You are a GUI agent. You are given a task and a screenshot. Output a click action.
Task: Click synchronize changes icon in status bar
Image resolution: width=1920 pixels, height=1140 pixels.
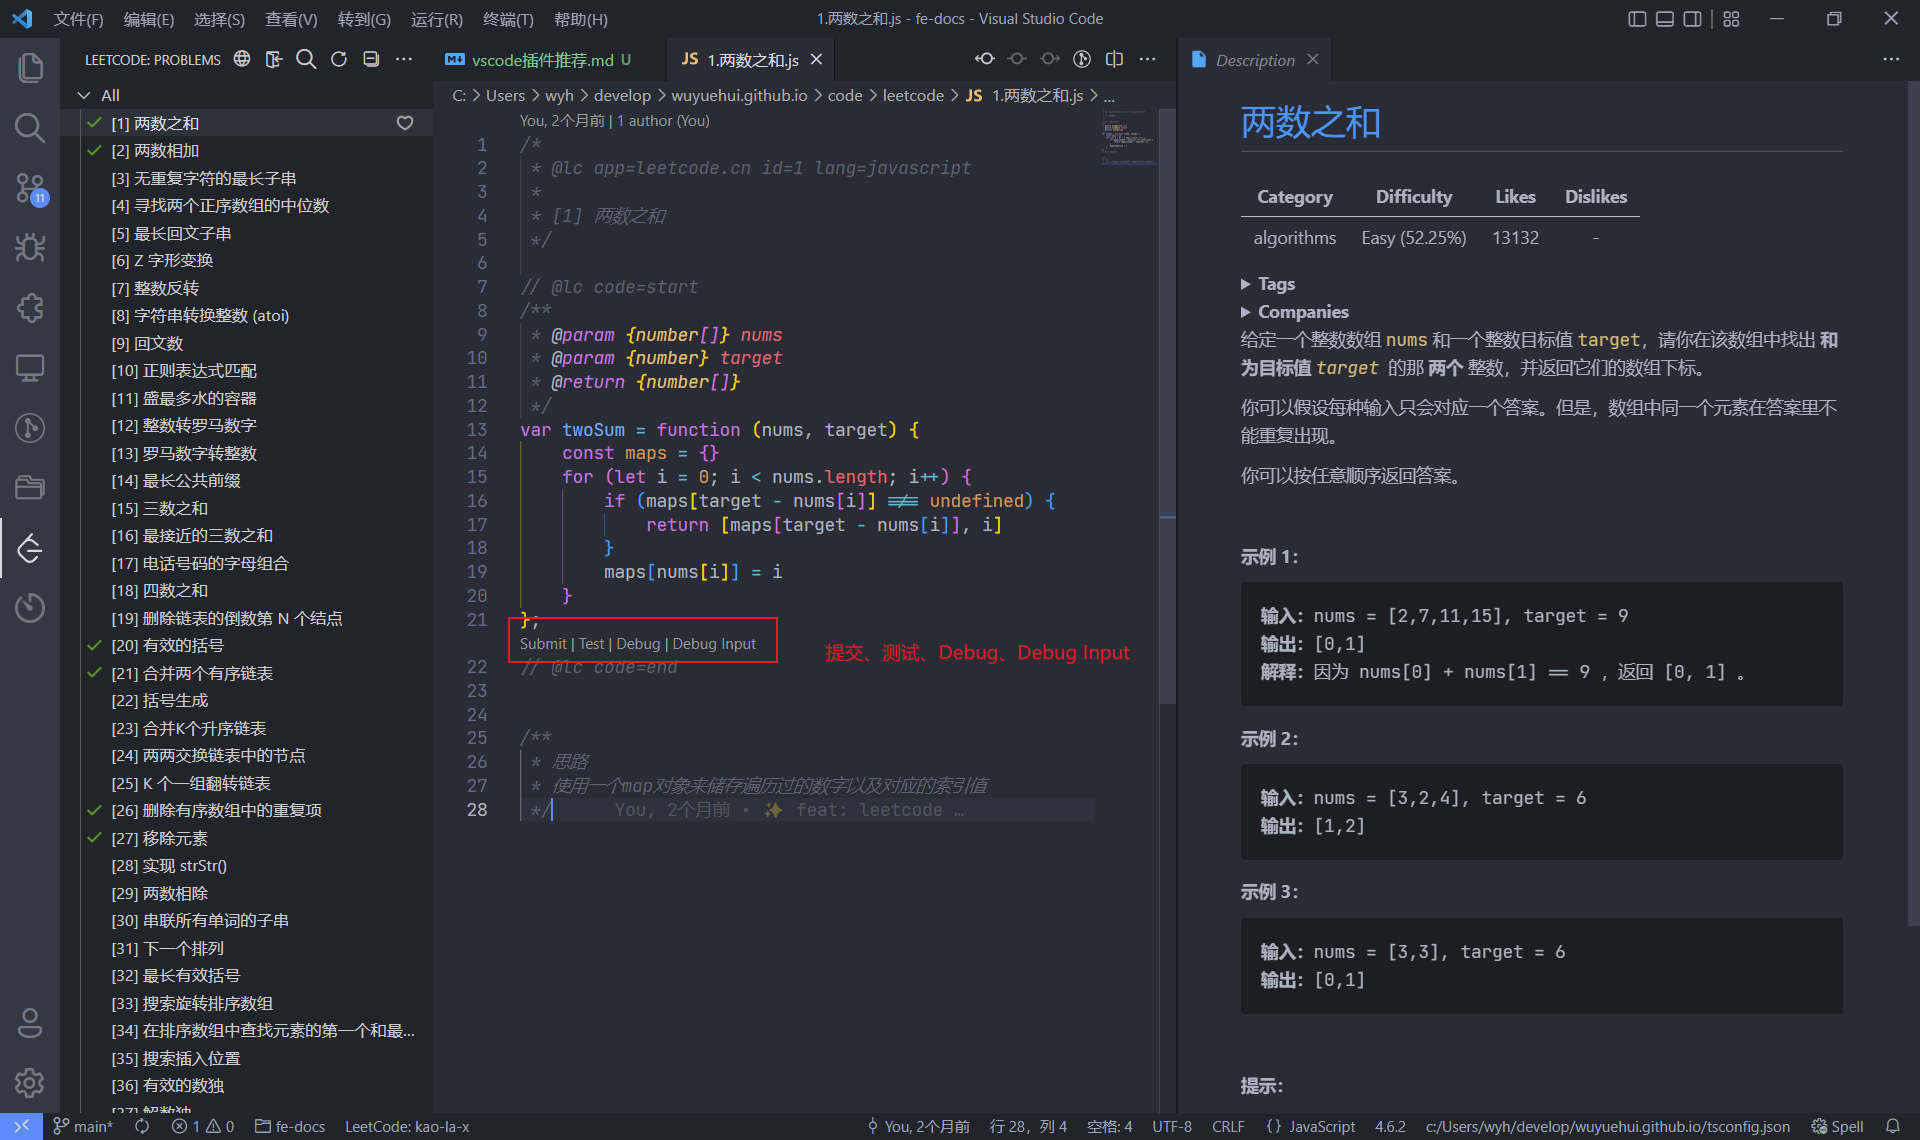tap(142, 1126)
